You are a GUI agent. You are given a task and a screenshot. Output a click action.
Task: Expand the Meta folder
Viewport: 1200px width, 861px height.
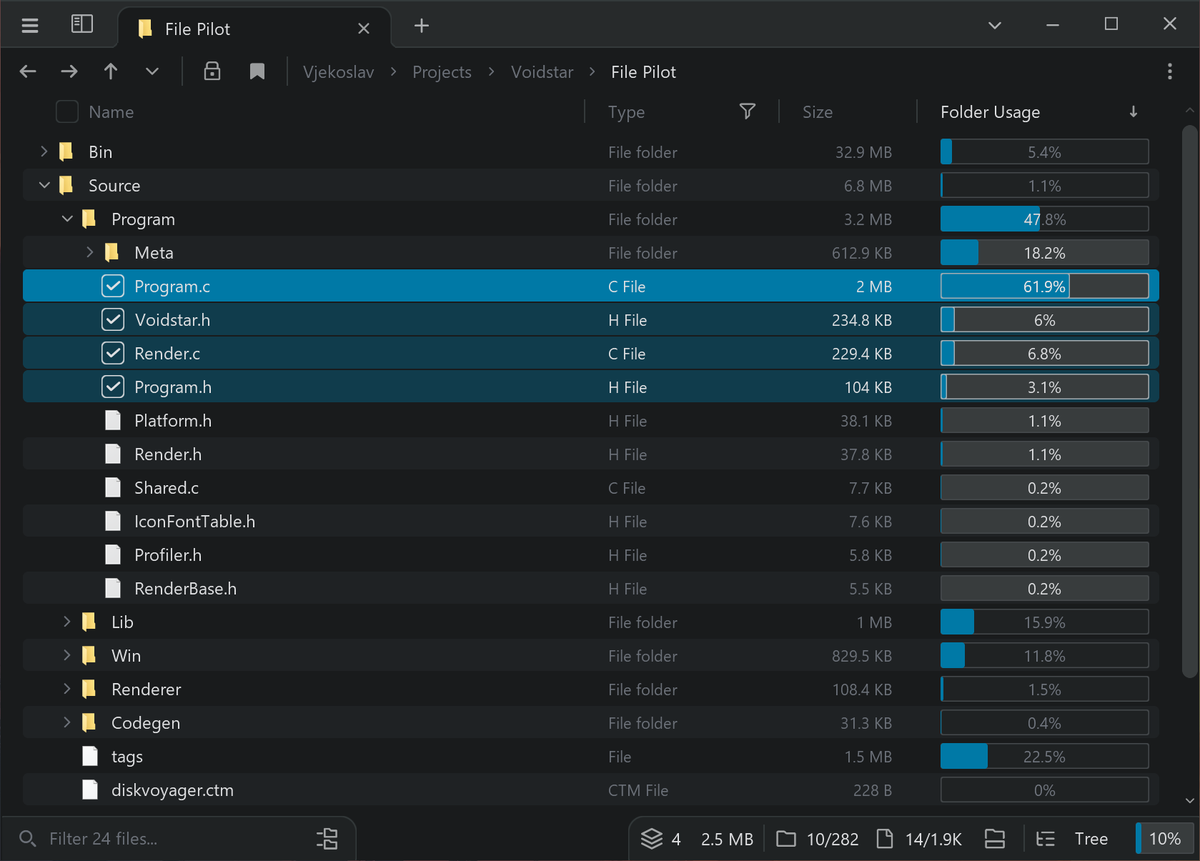tap(89, 253)
